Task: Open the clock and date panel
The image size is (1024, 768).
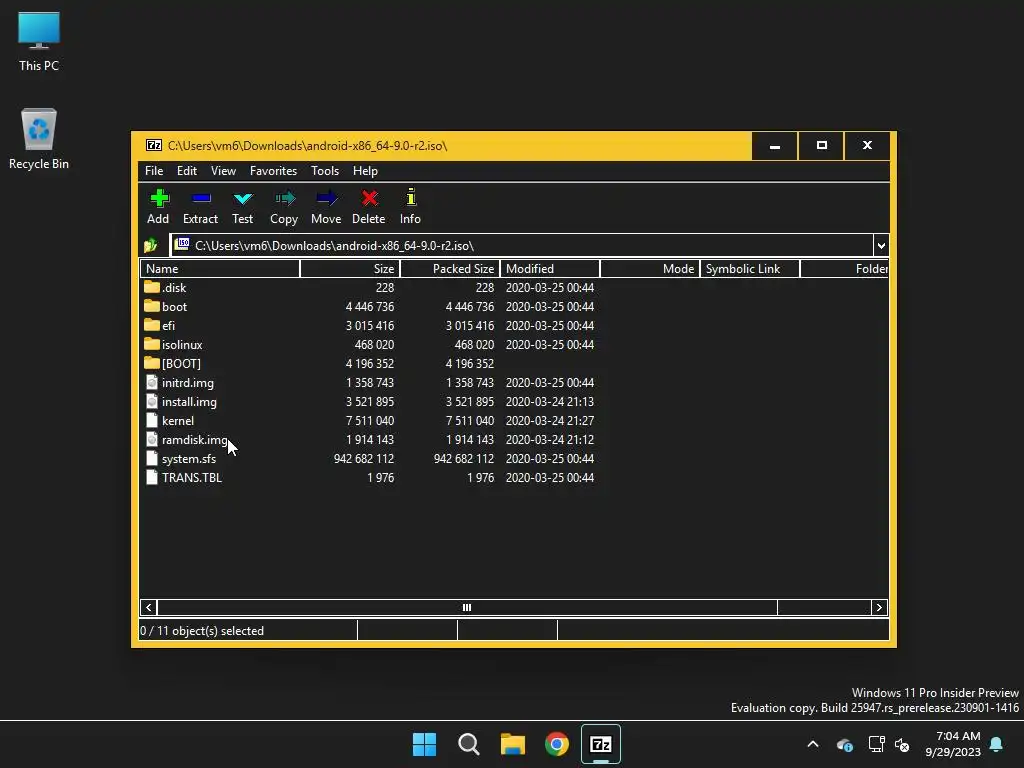Action: pos(953,744)
